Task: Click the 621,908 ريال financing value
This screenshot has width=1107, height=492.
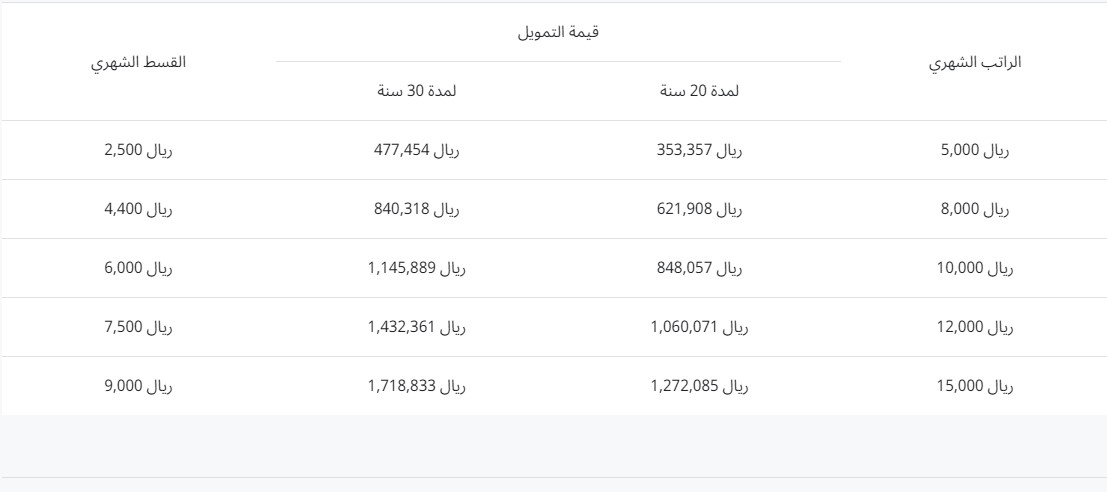Action: point(700,210)
